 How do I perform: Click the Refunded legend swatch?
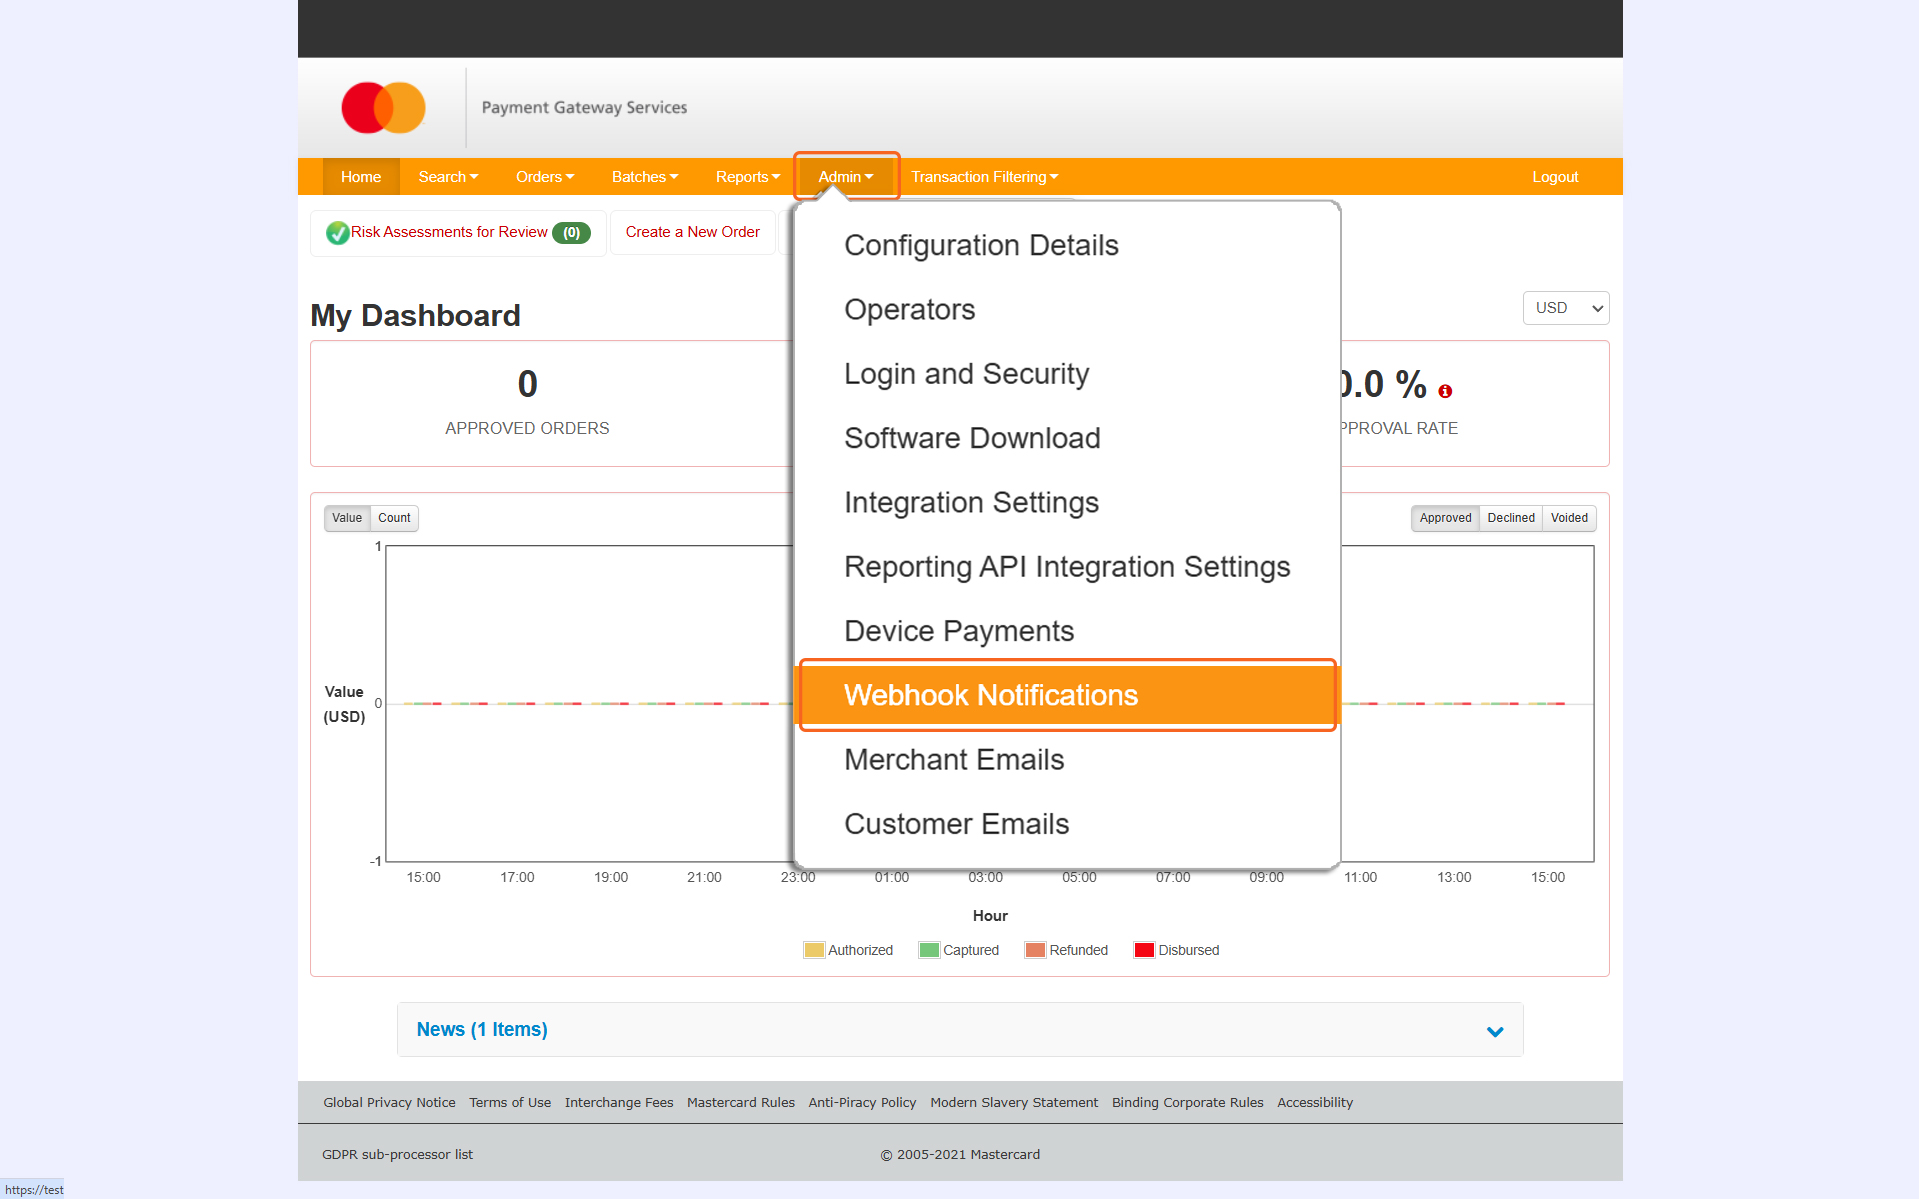coord(1035,950)
